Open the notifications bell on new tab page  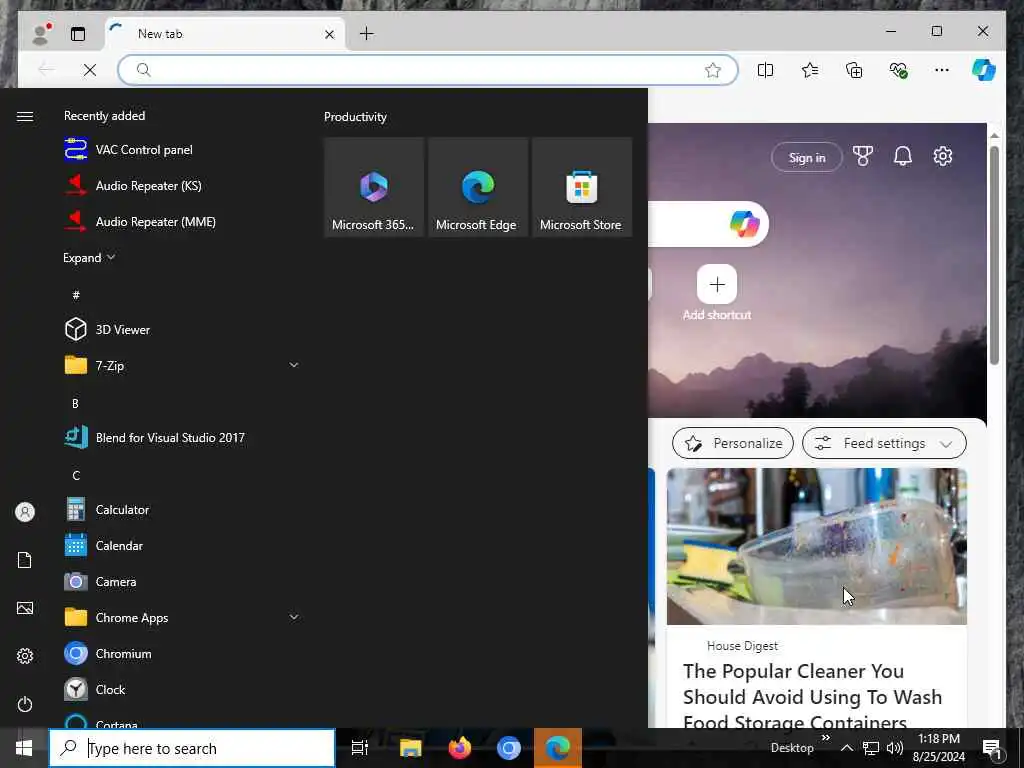click(903, 156)
